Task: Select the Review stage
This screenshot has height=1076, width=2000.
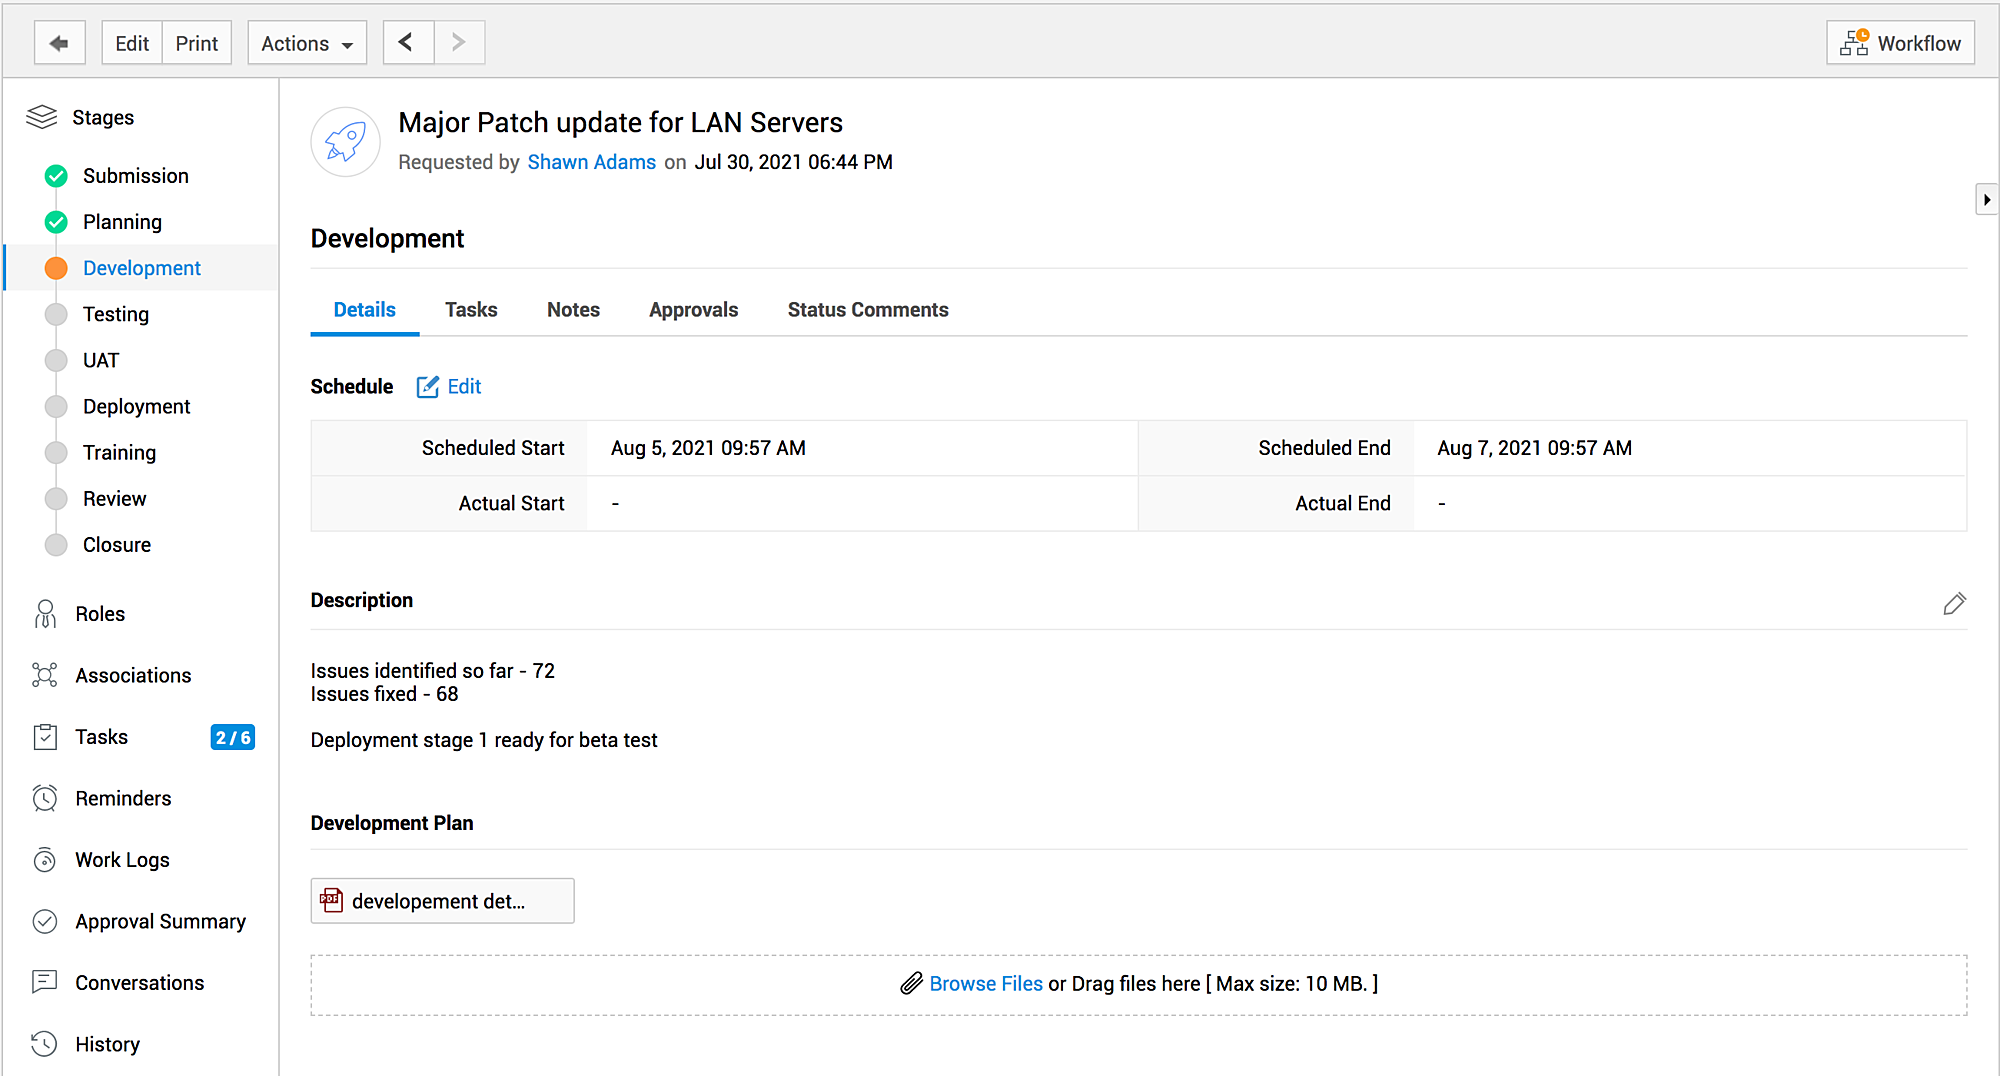Action: (x=114, y=498)
